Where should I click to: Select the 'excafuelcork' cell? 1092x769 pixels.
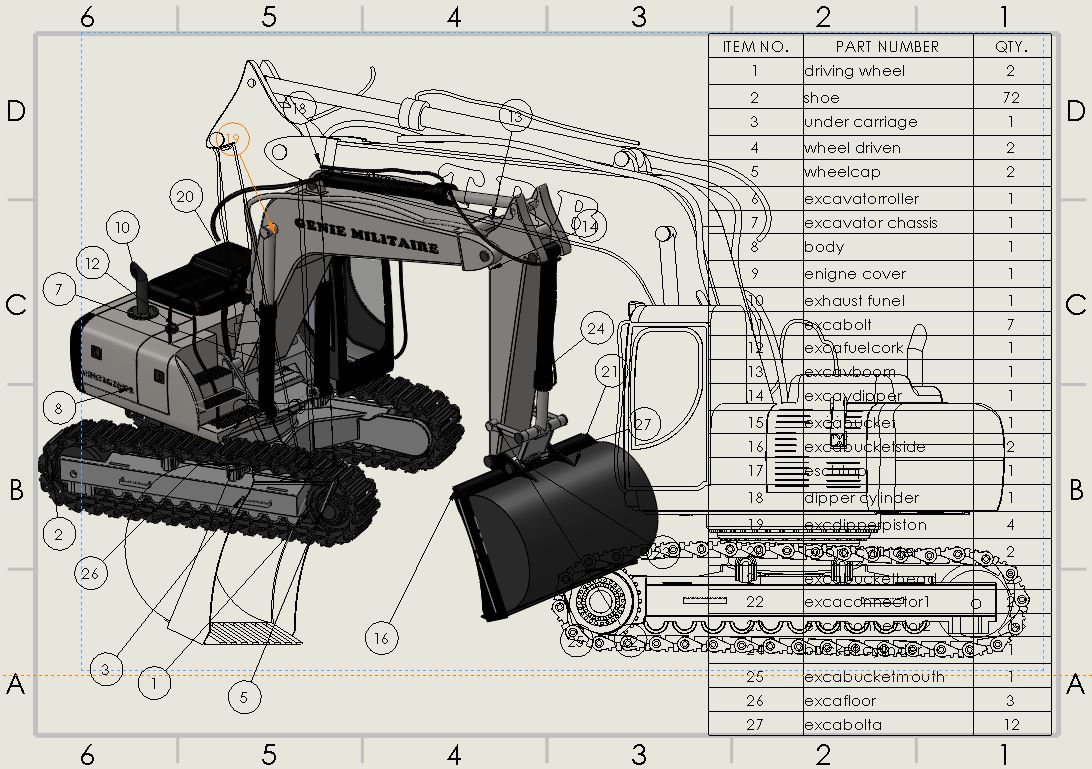(x=888, y=348)
